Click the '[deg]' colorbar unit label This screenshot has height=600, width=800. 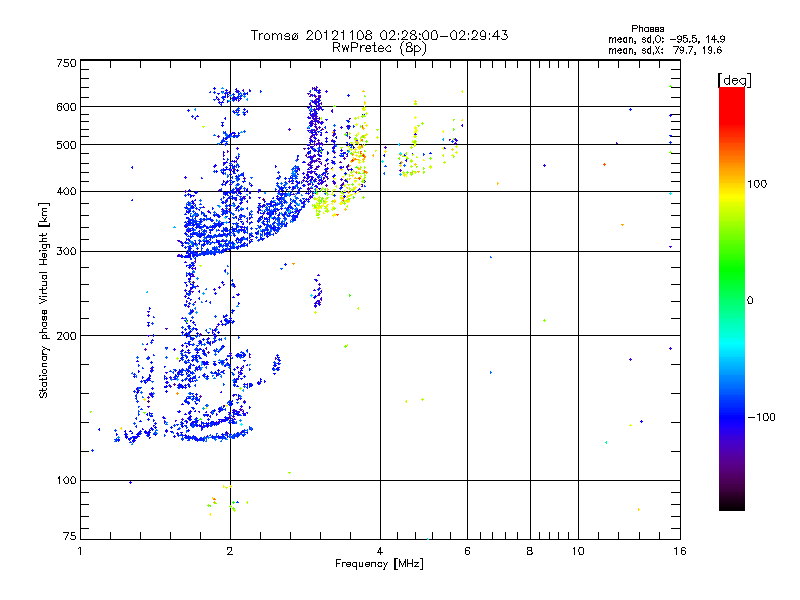(734, 80)
